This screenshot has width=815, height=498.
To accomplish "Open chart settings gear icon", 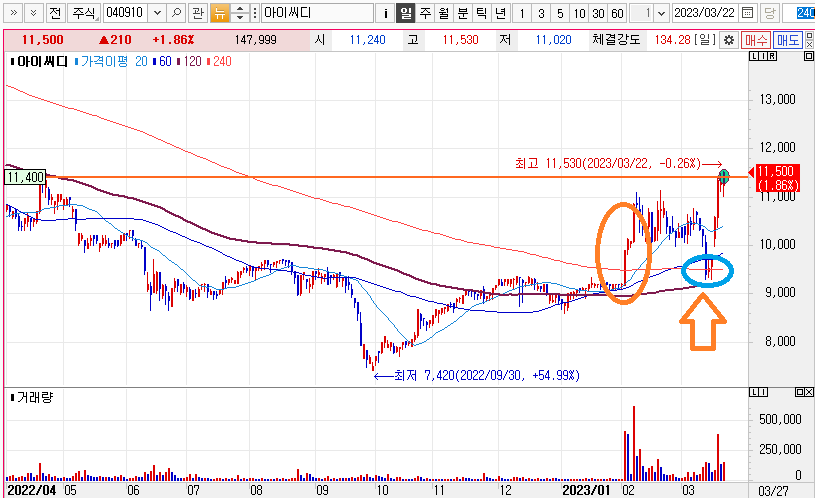I will 729,40.
